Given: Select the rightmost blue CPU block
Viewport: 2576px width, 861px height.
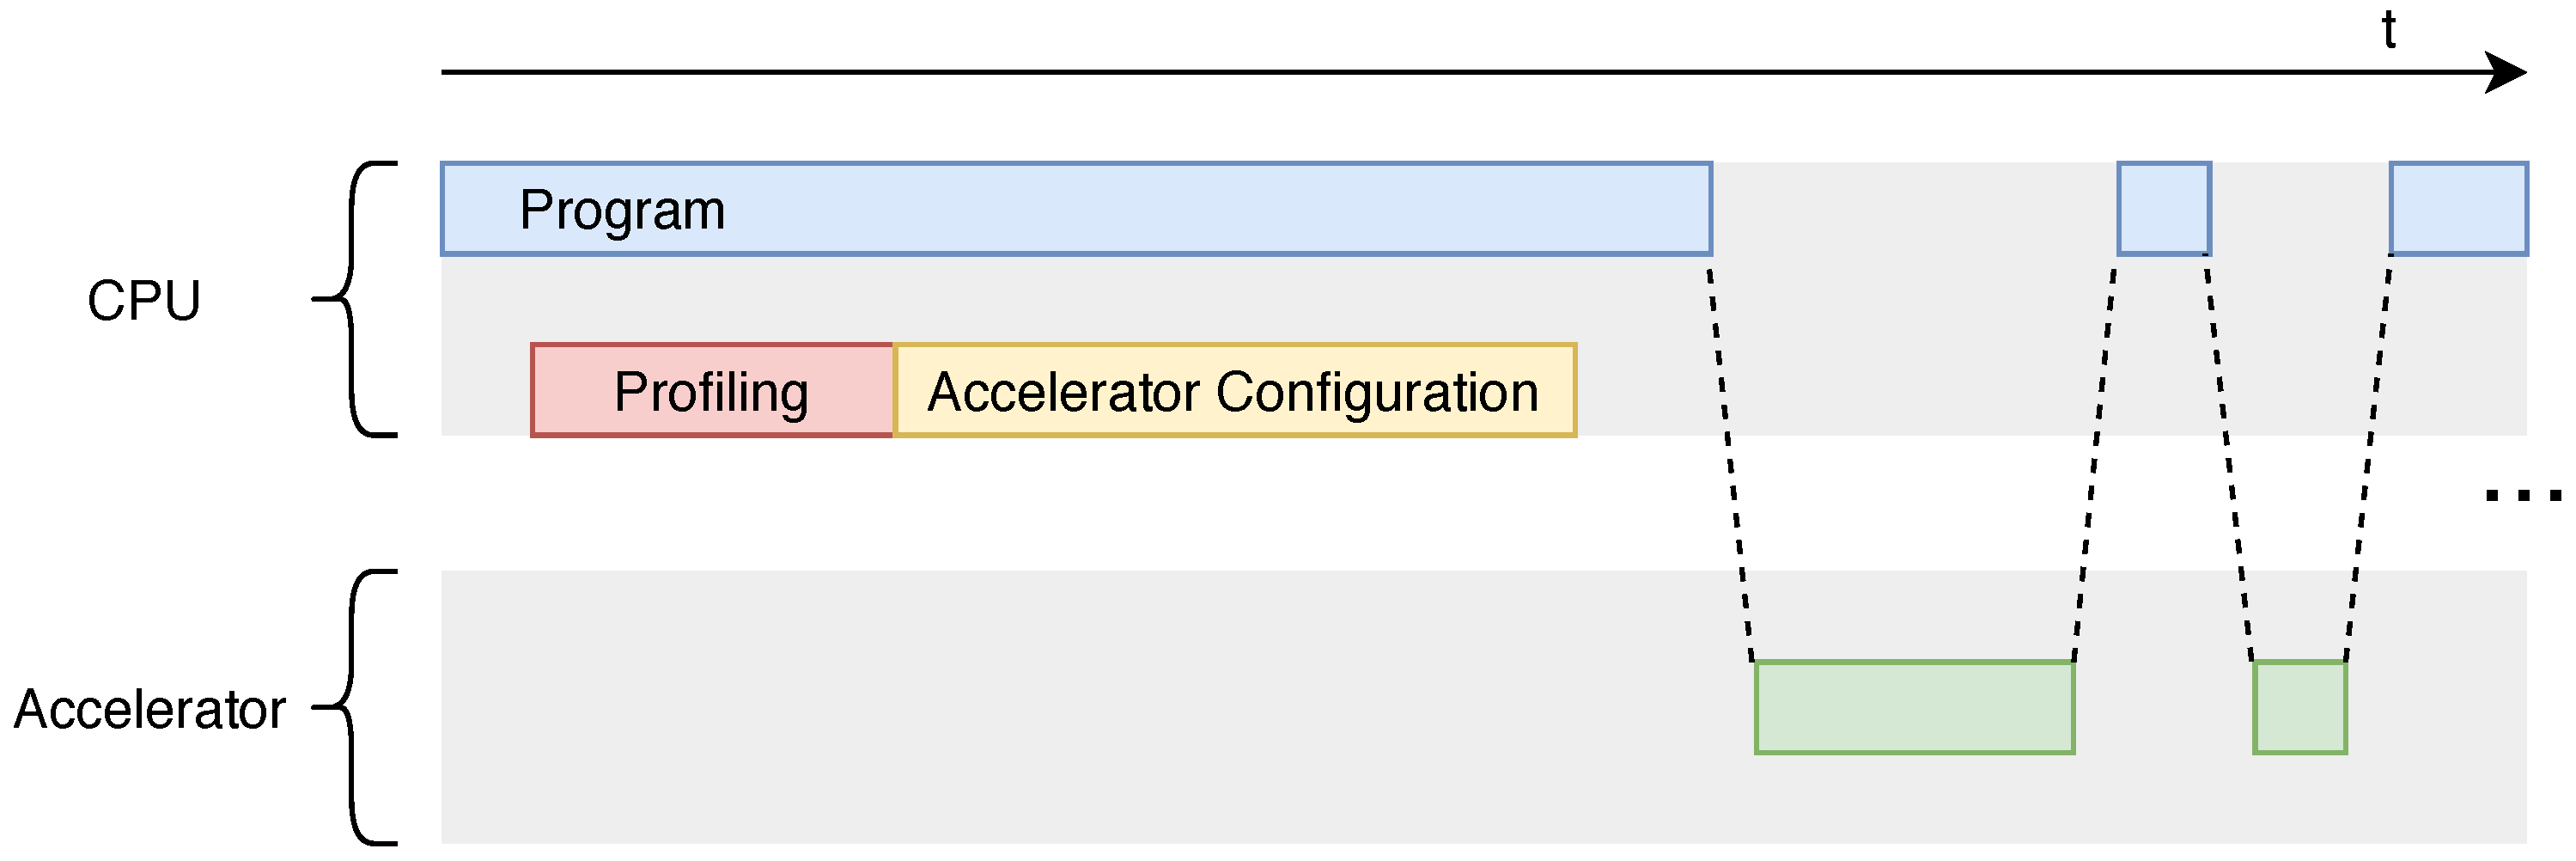Looking at the screenshot, I should [x=2458, y=209].
